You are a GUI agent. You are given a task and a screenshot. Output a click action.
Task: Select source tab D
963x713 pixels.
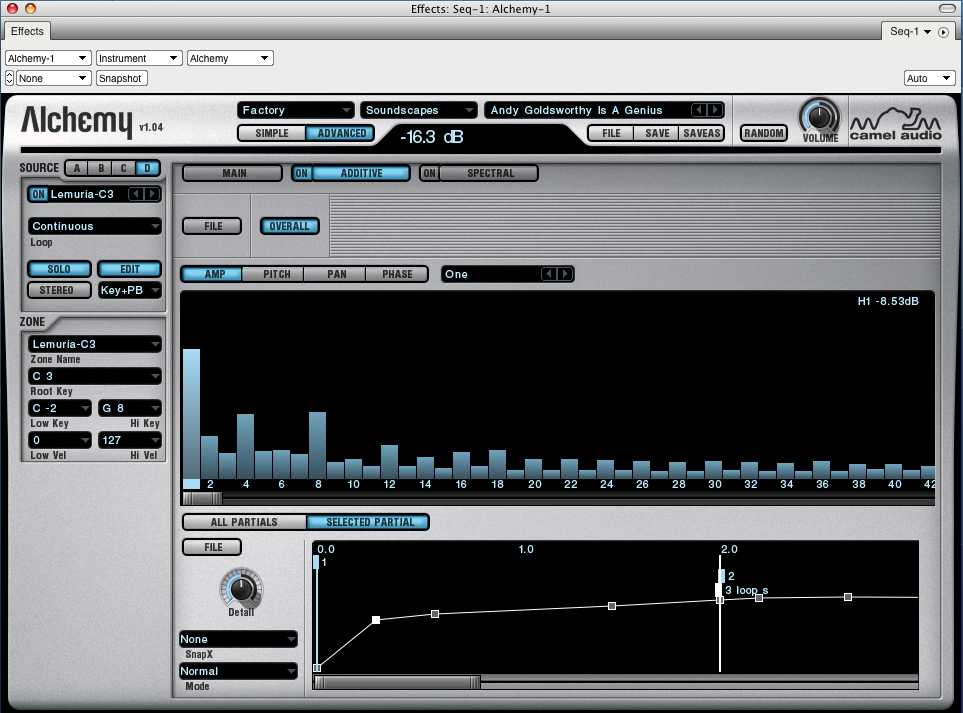(x=147, y=168)
